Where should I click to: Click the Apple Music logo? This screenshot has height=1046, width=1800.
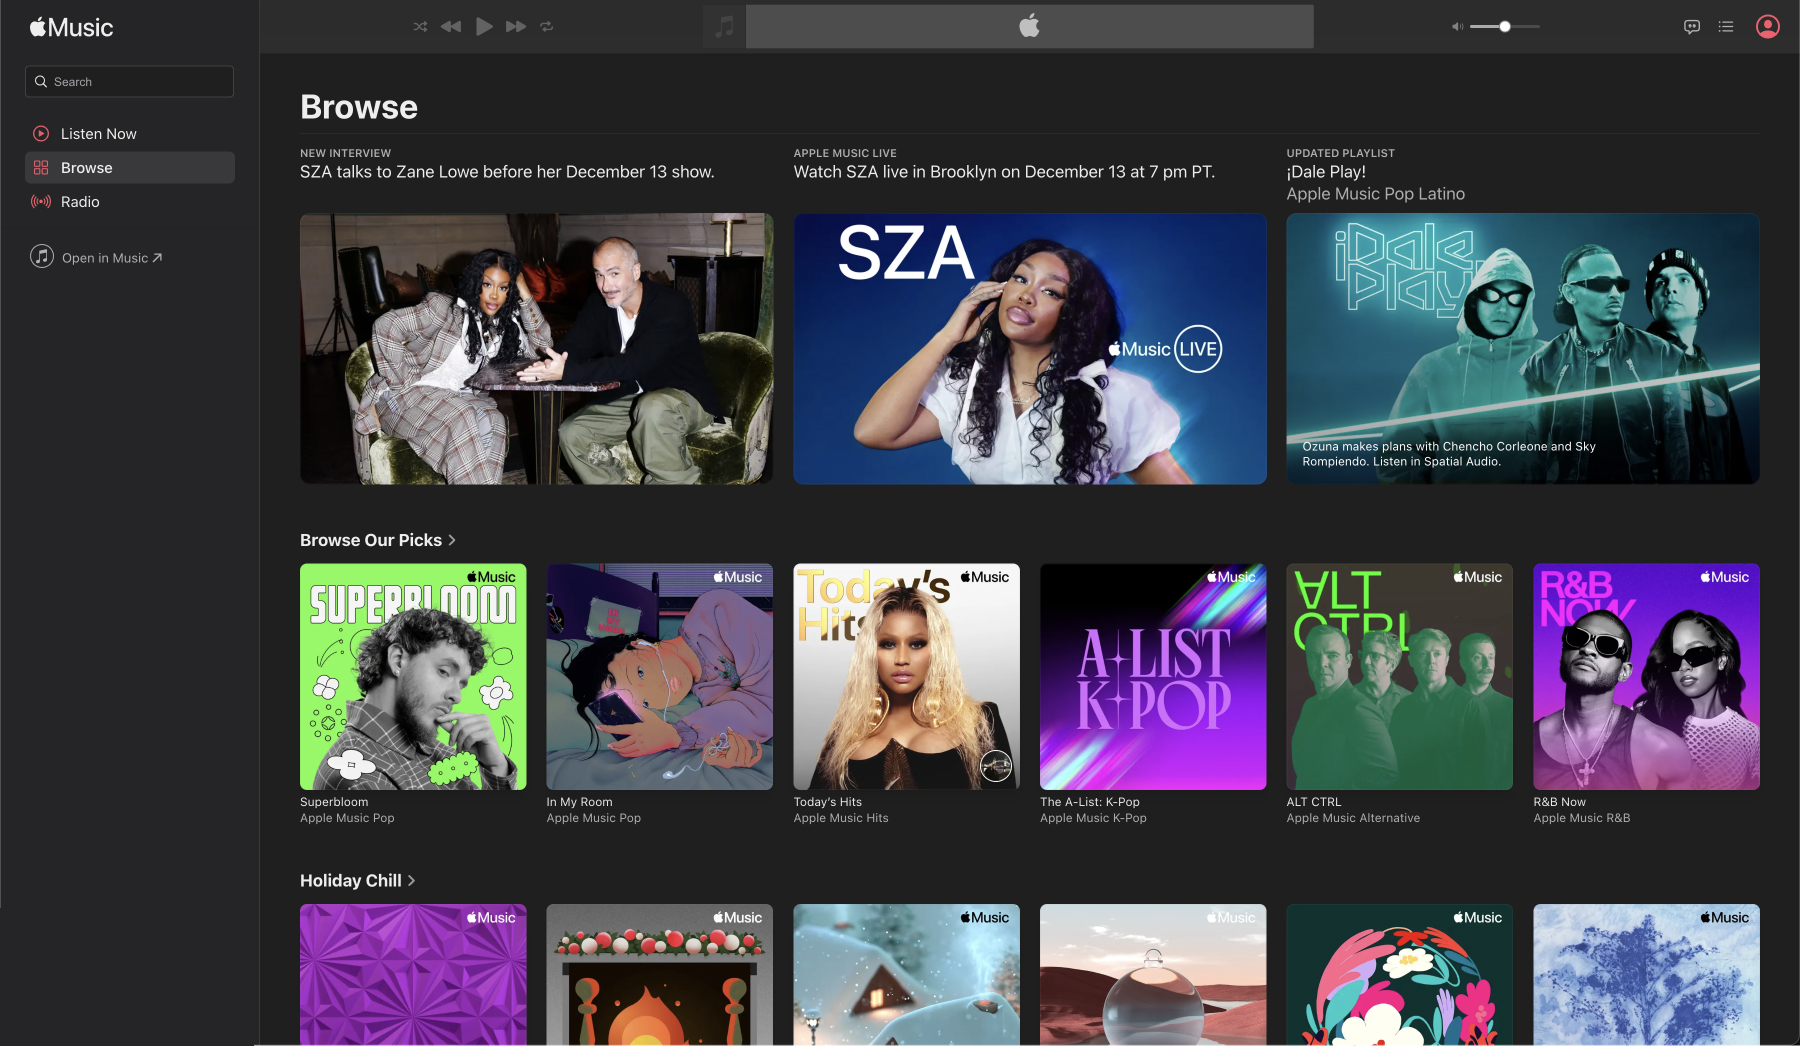72,28
